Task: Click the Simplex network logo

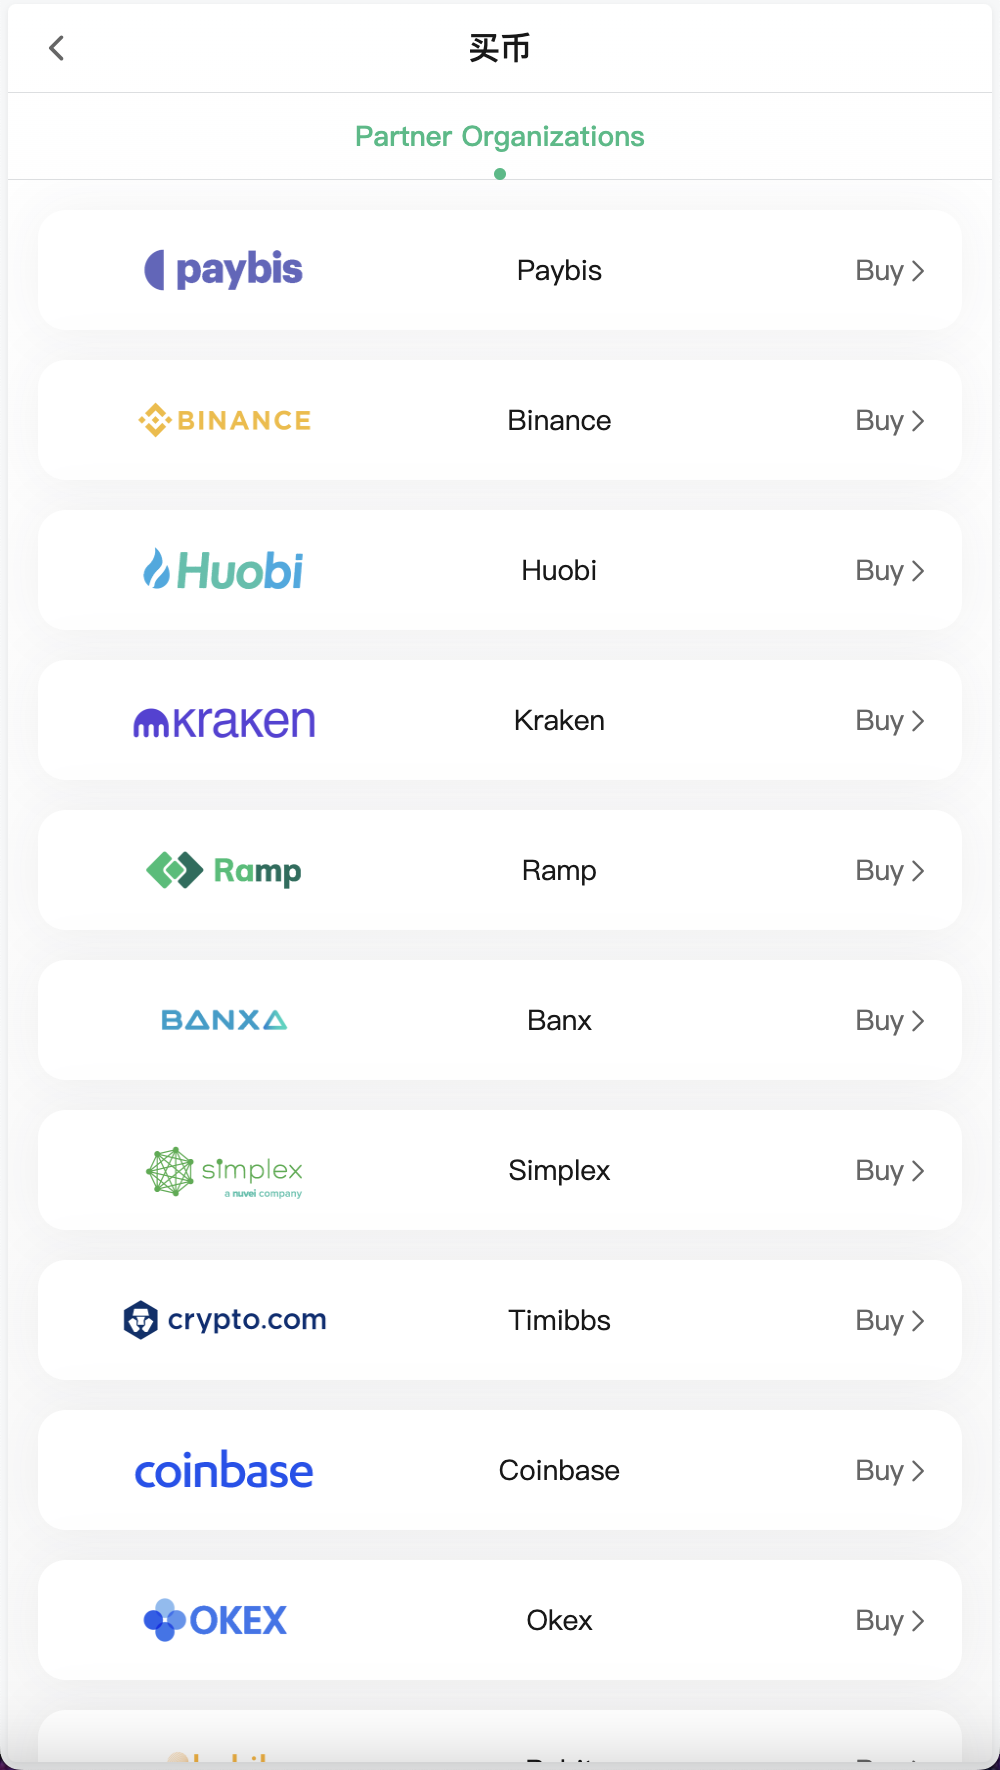Action: (168, 1168)
